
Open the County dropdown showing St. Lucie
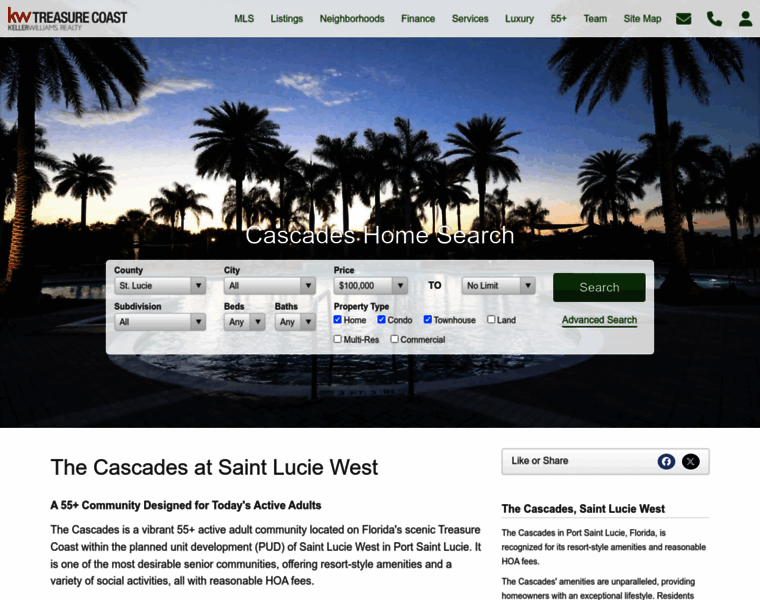click(160, 285)
